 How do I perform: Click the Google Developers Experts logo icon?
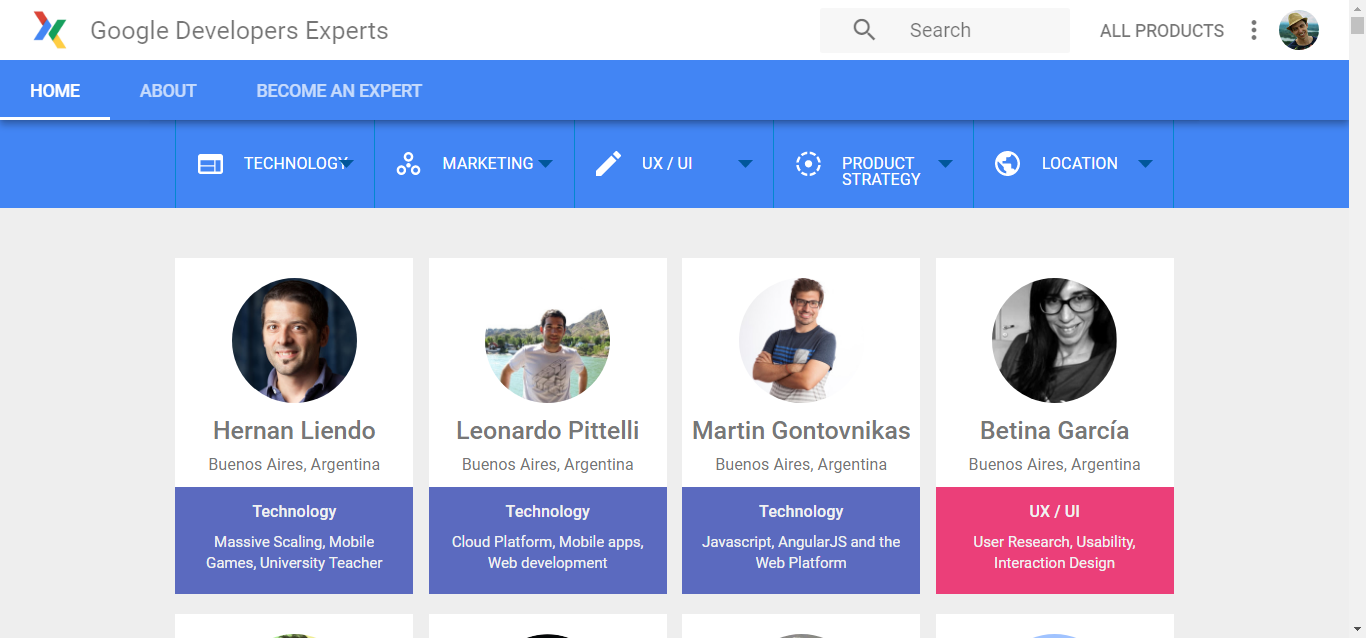pyautogui.click(x=50, y=30)
